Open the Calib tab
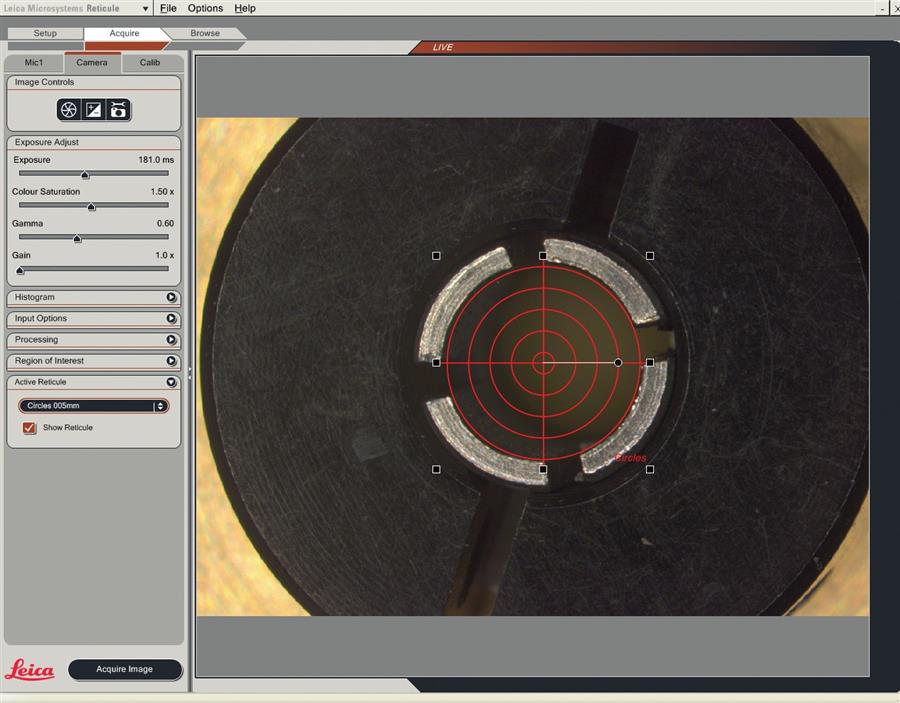 [150, 63]
